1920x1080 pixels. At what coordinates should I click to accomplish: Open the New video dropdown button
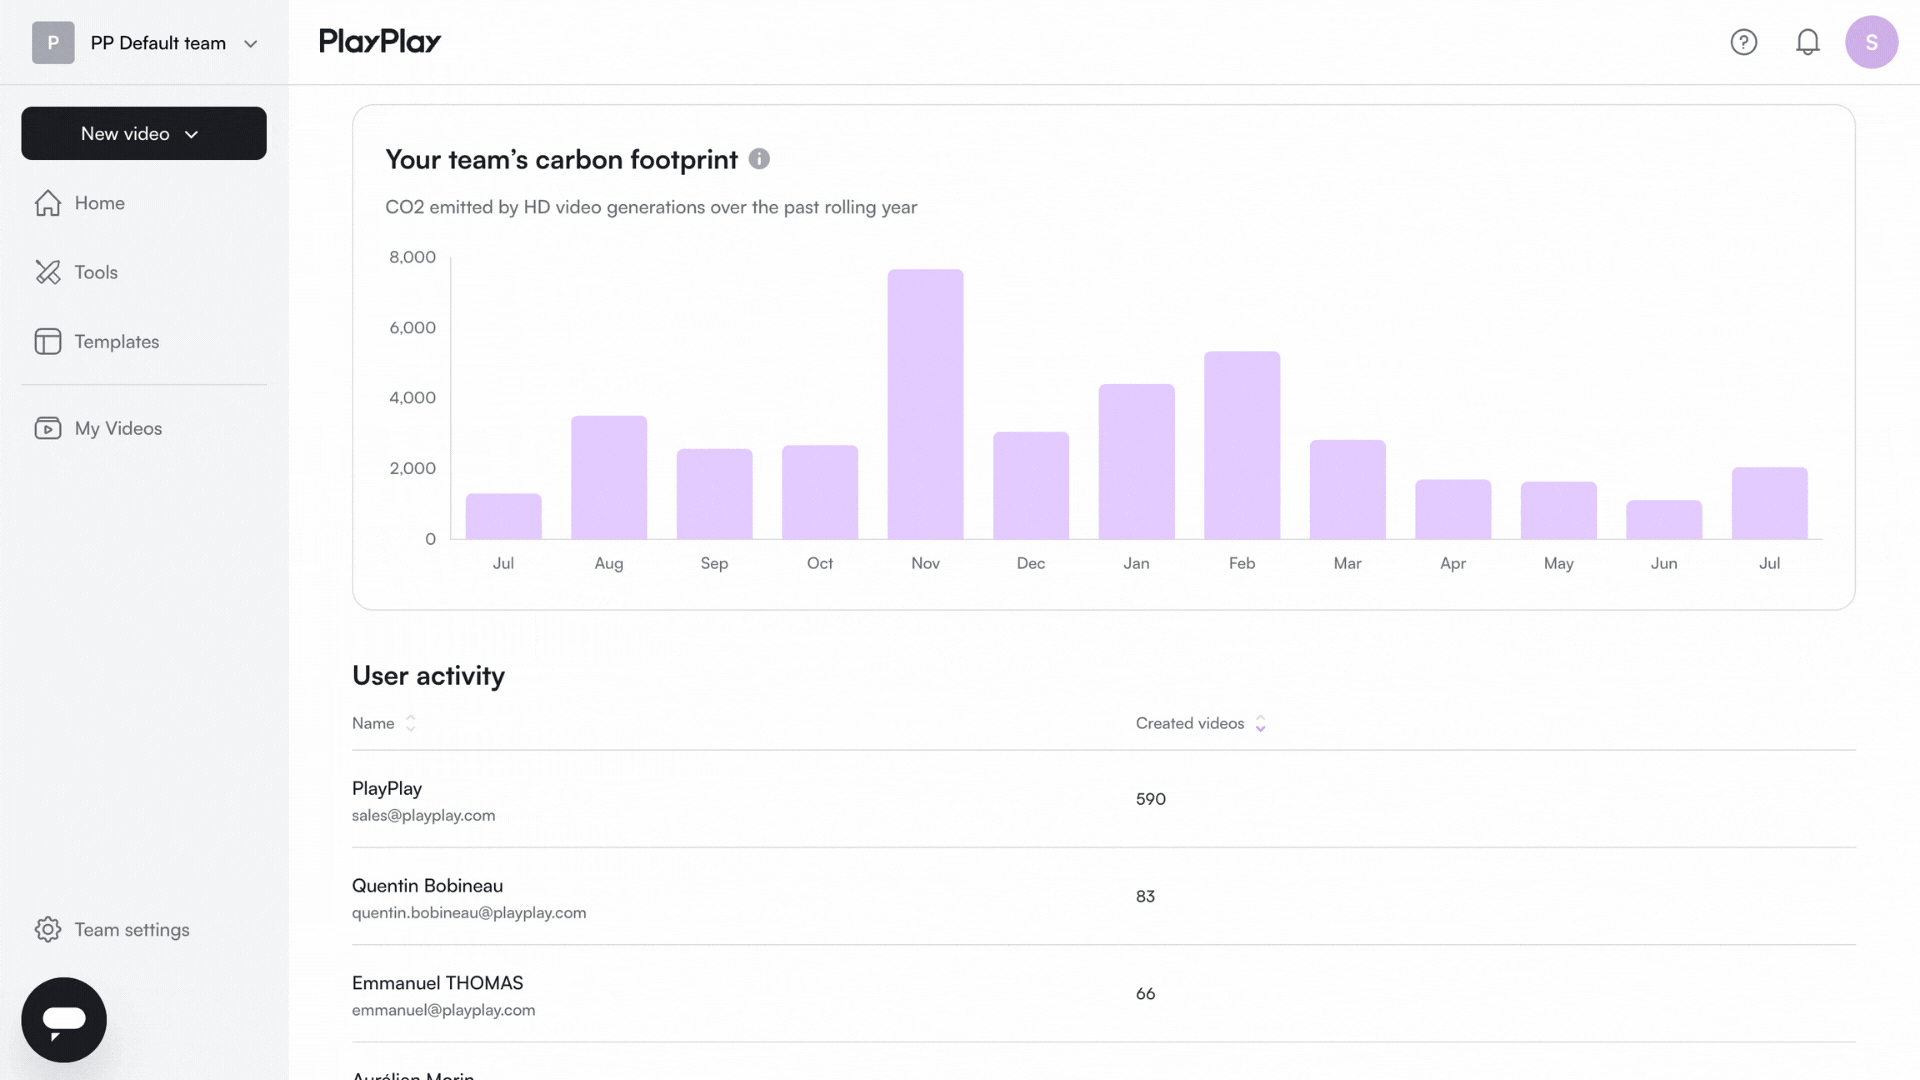click(x=144, y=133)
